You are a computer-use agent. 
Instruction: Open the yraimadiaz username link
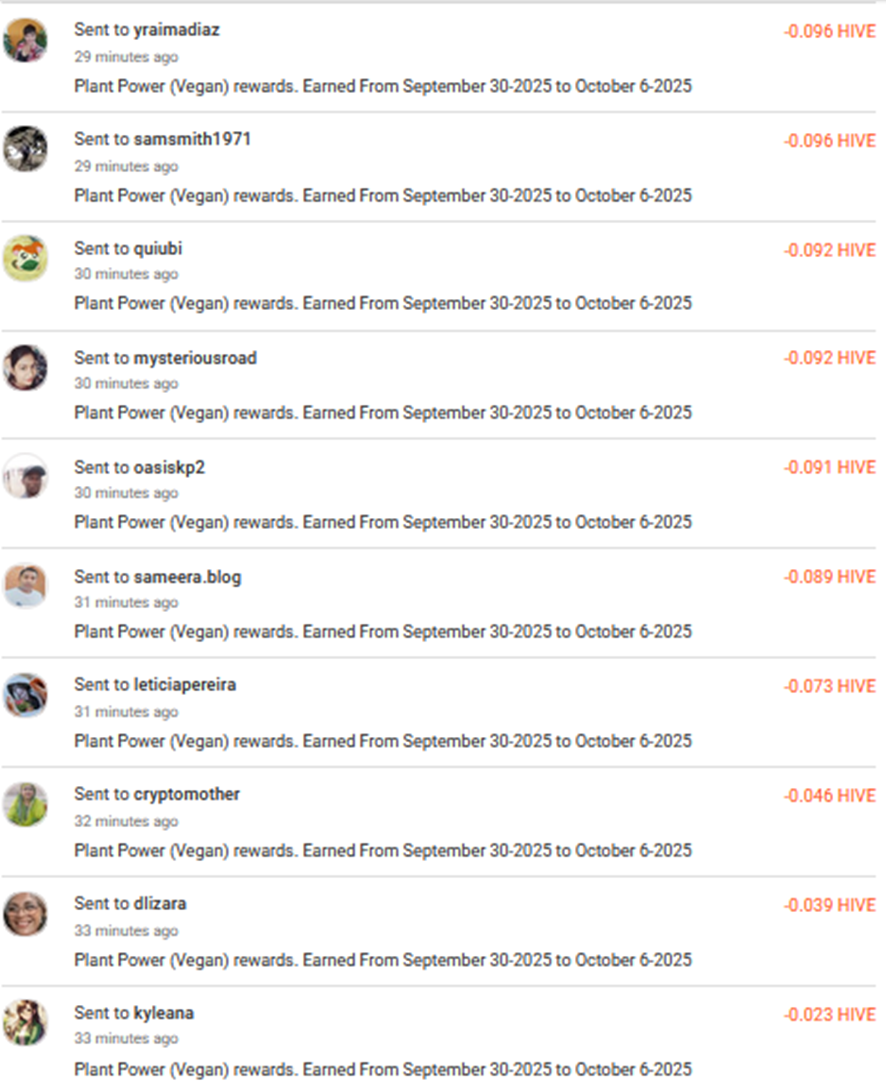click(176, 30)
